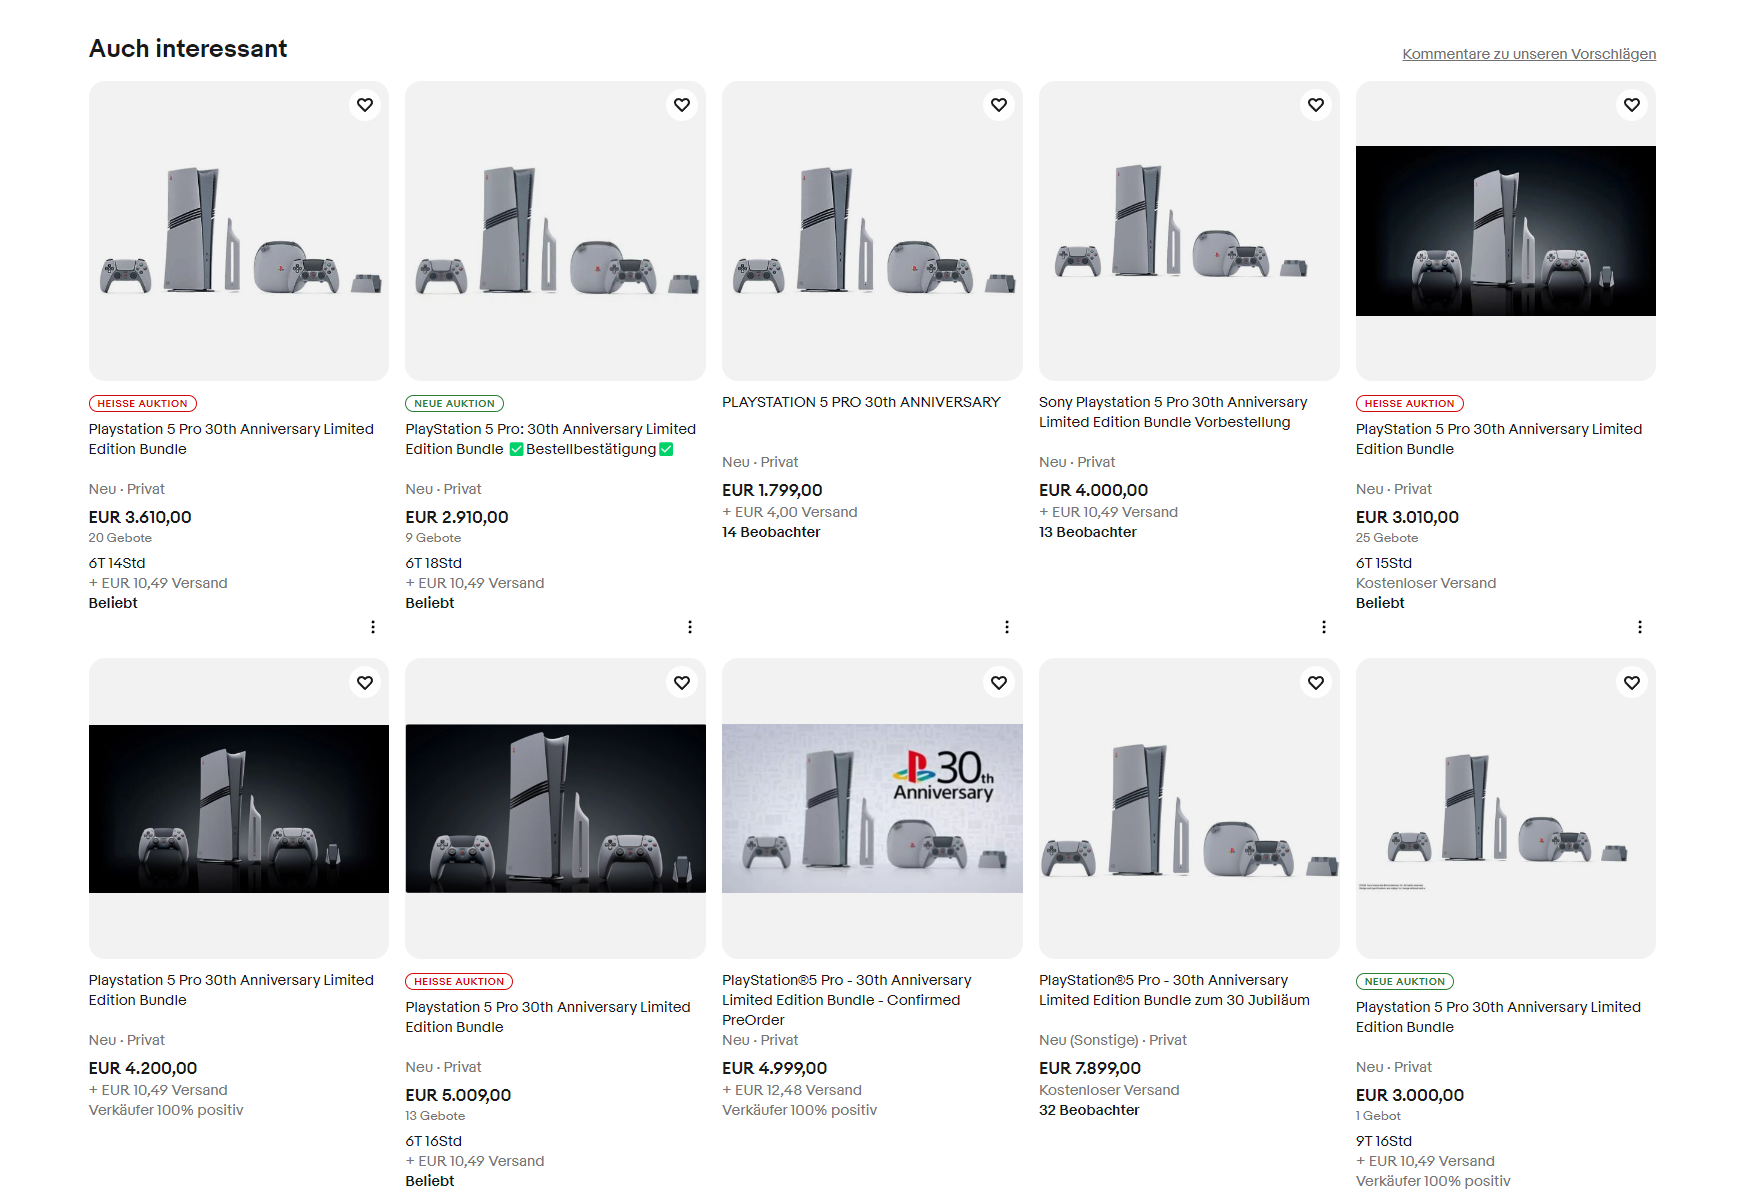Click the 14 Beobachter text
1755x1192 pixels.
coord(771,532)
